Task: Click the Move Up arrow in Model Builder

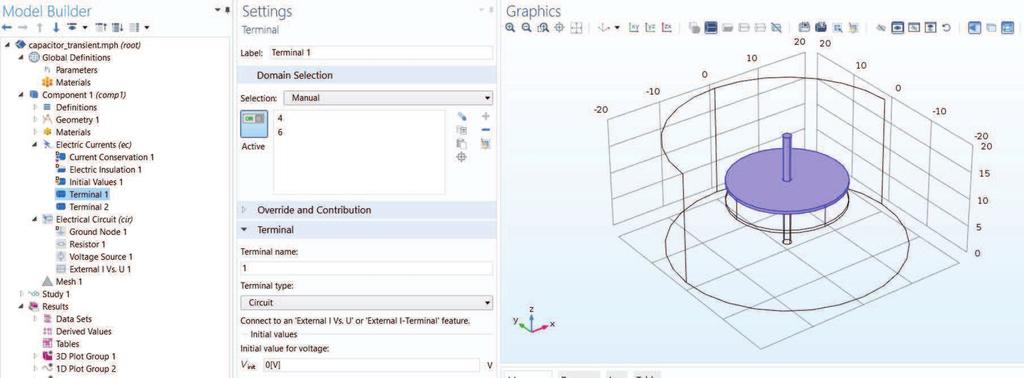Action: click(40, 27)
